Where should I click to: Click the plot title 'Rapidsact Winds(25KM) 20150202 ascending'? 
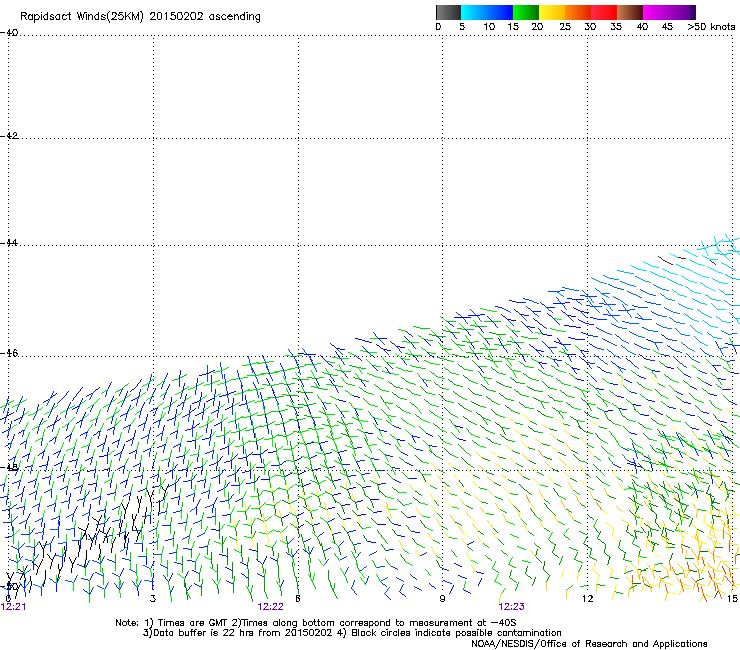click(x=140, y=17)
